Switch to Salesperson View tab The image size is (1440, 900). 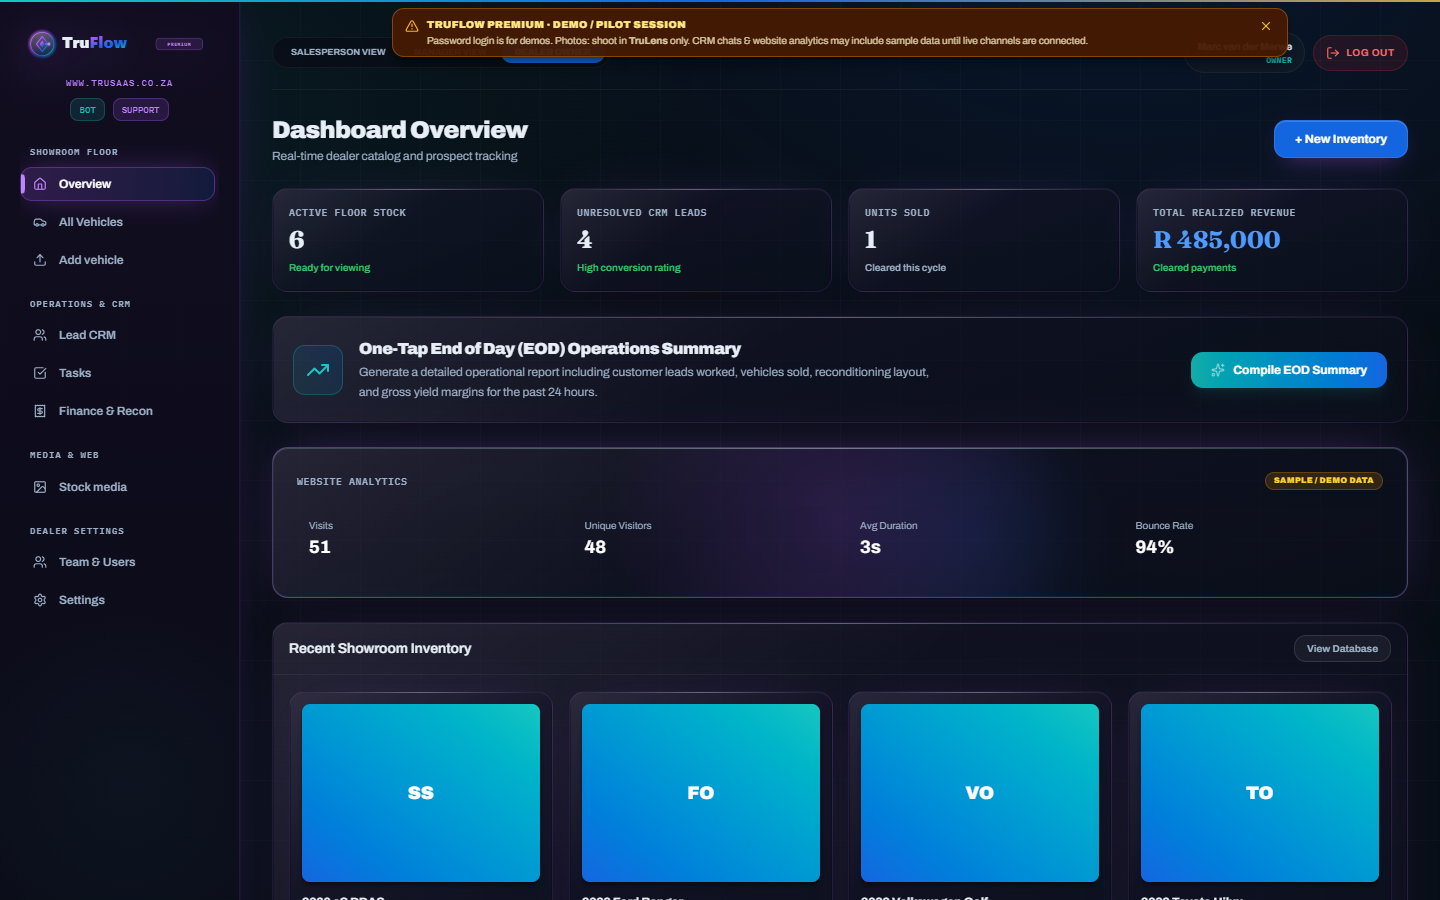tap(338, 52)
